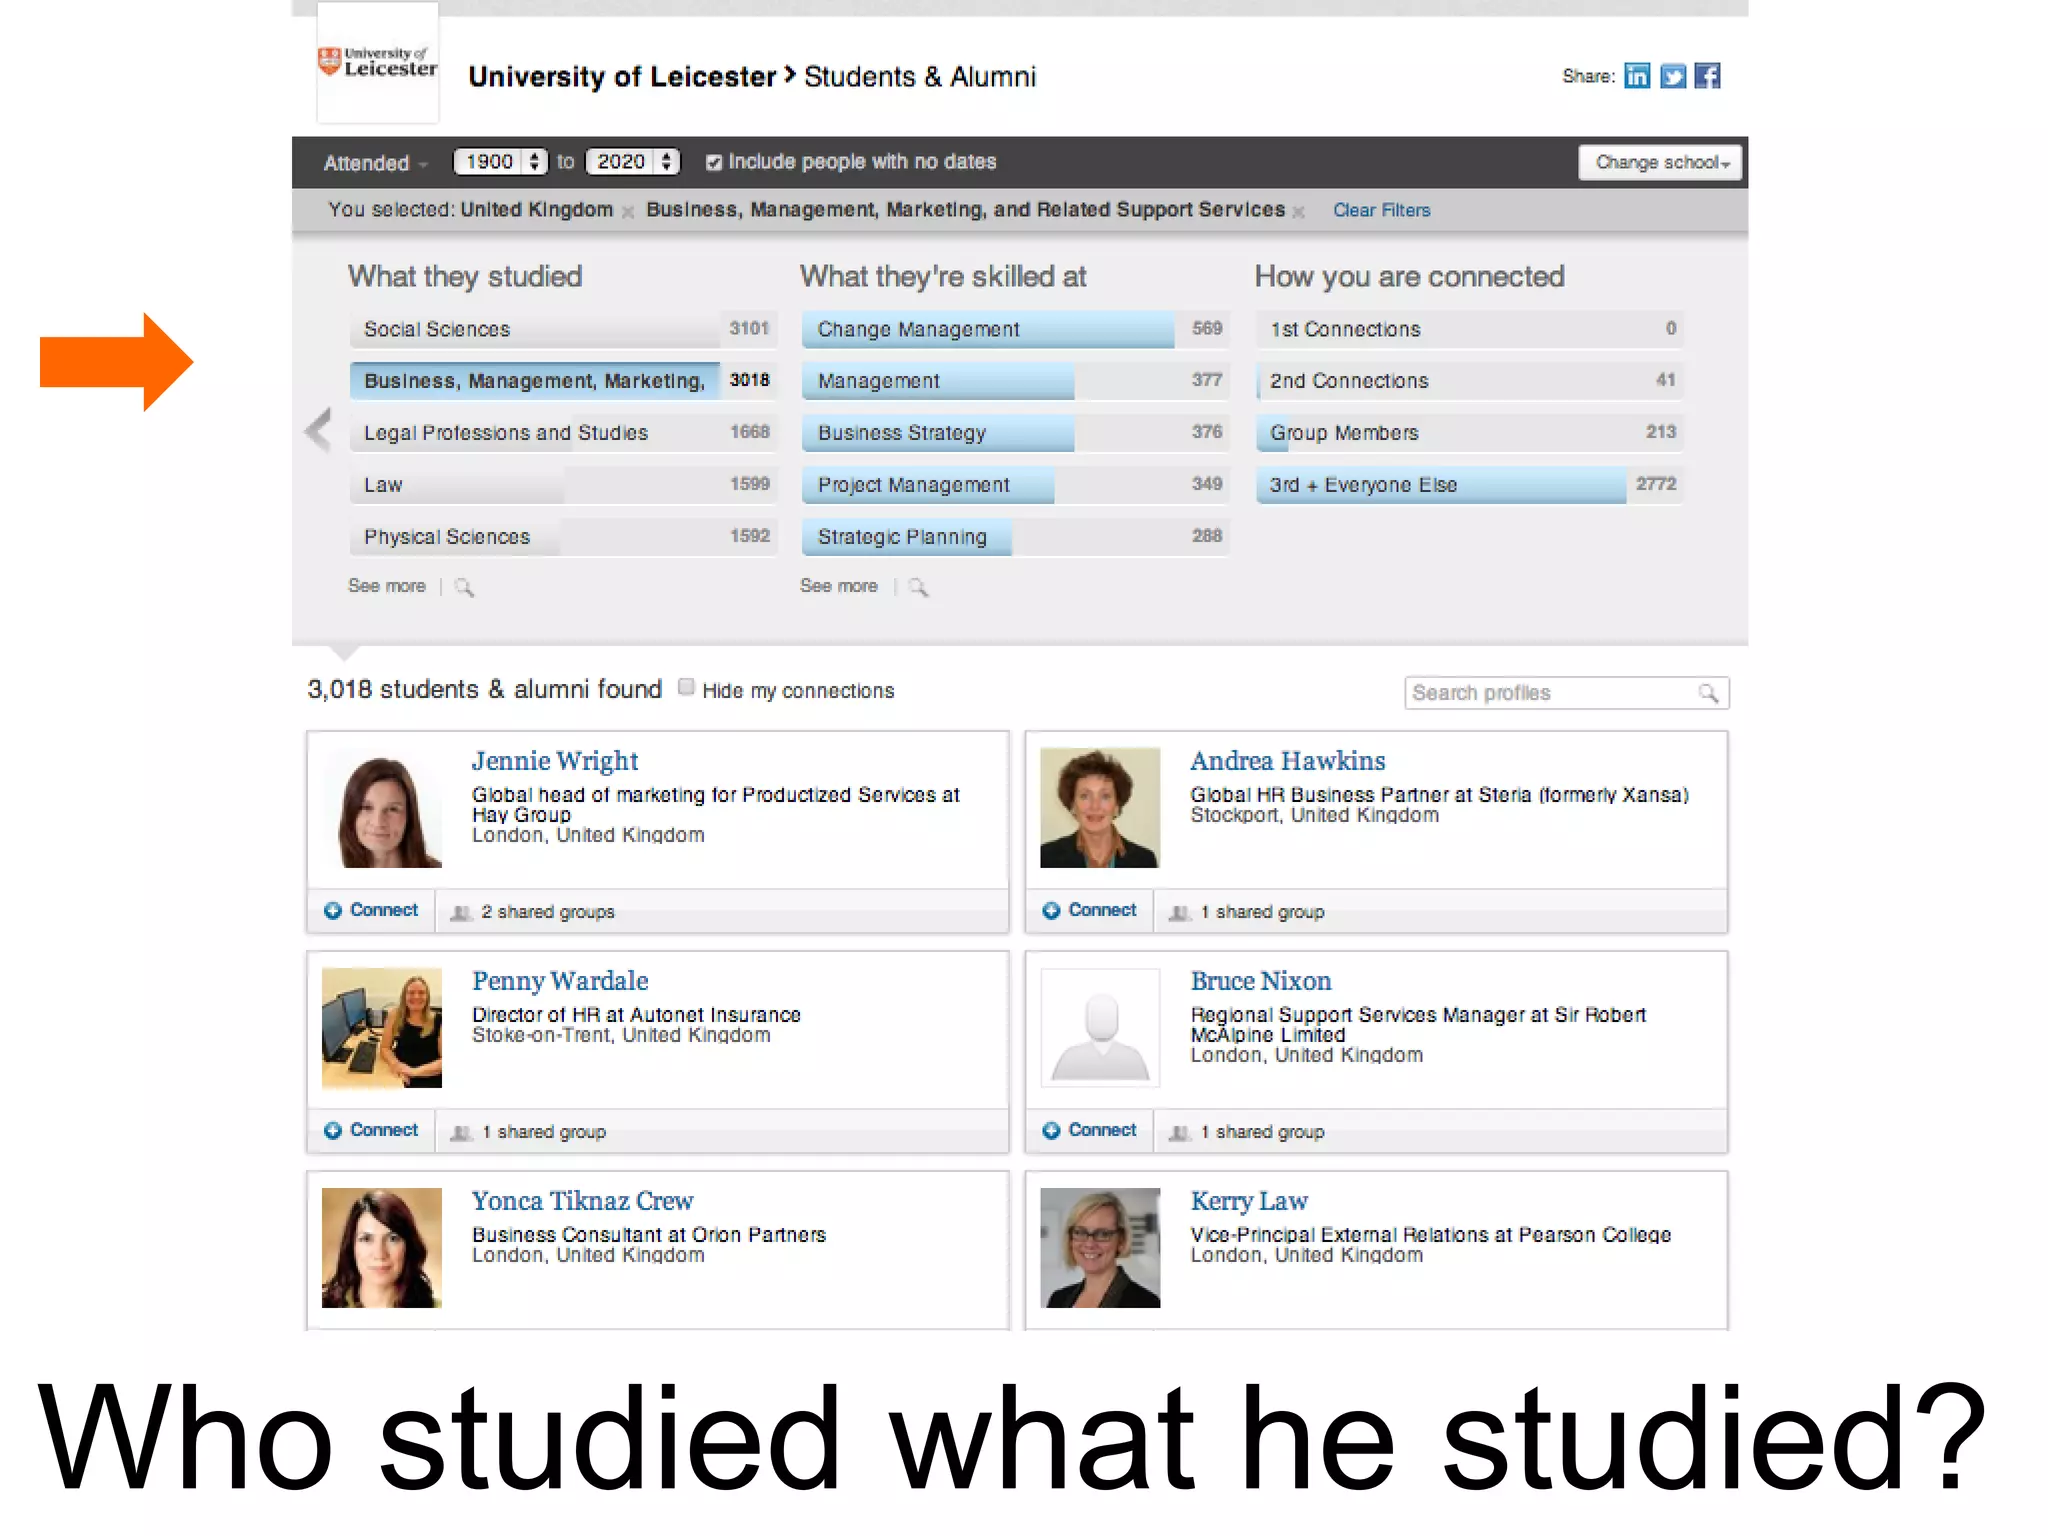Image resolution: width=2048 pixels, height=1536 pixels.
Task: Click the previous panel arrow
Action: coord(318,431)
